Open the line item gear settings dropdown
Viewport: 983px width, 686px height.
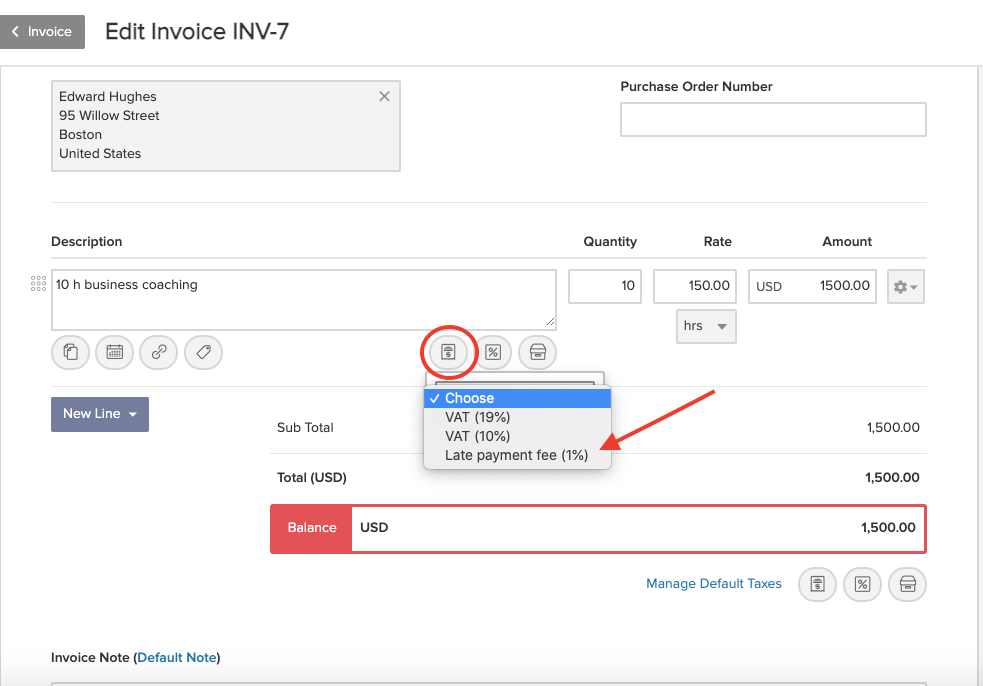pos(906,287)
